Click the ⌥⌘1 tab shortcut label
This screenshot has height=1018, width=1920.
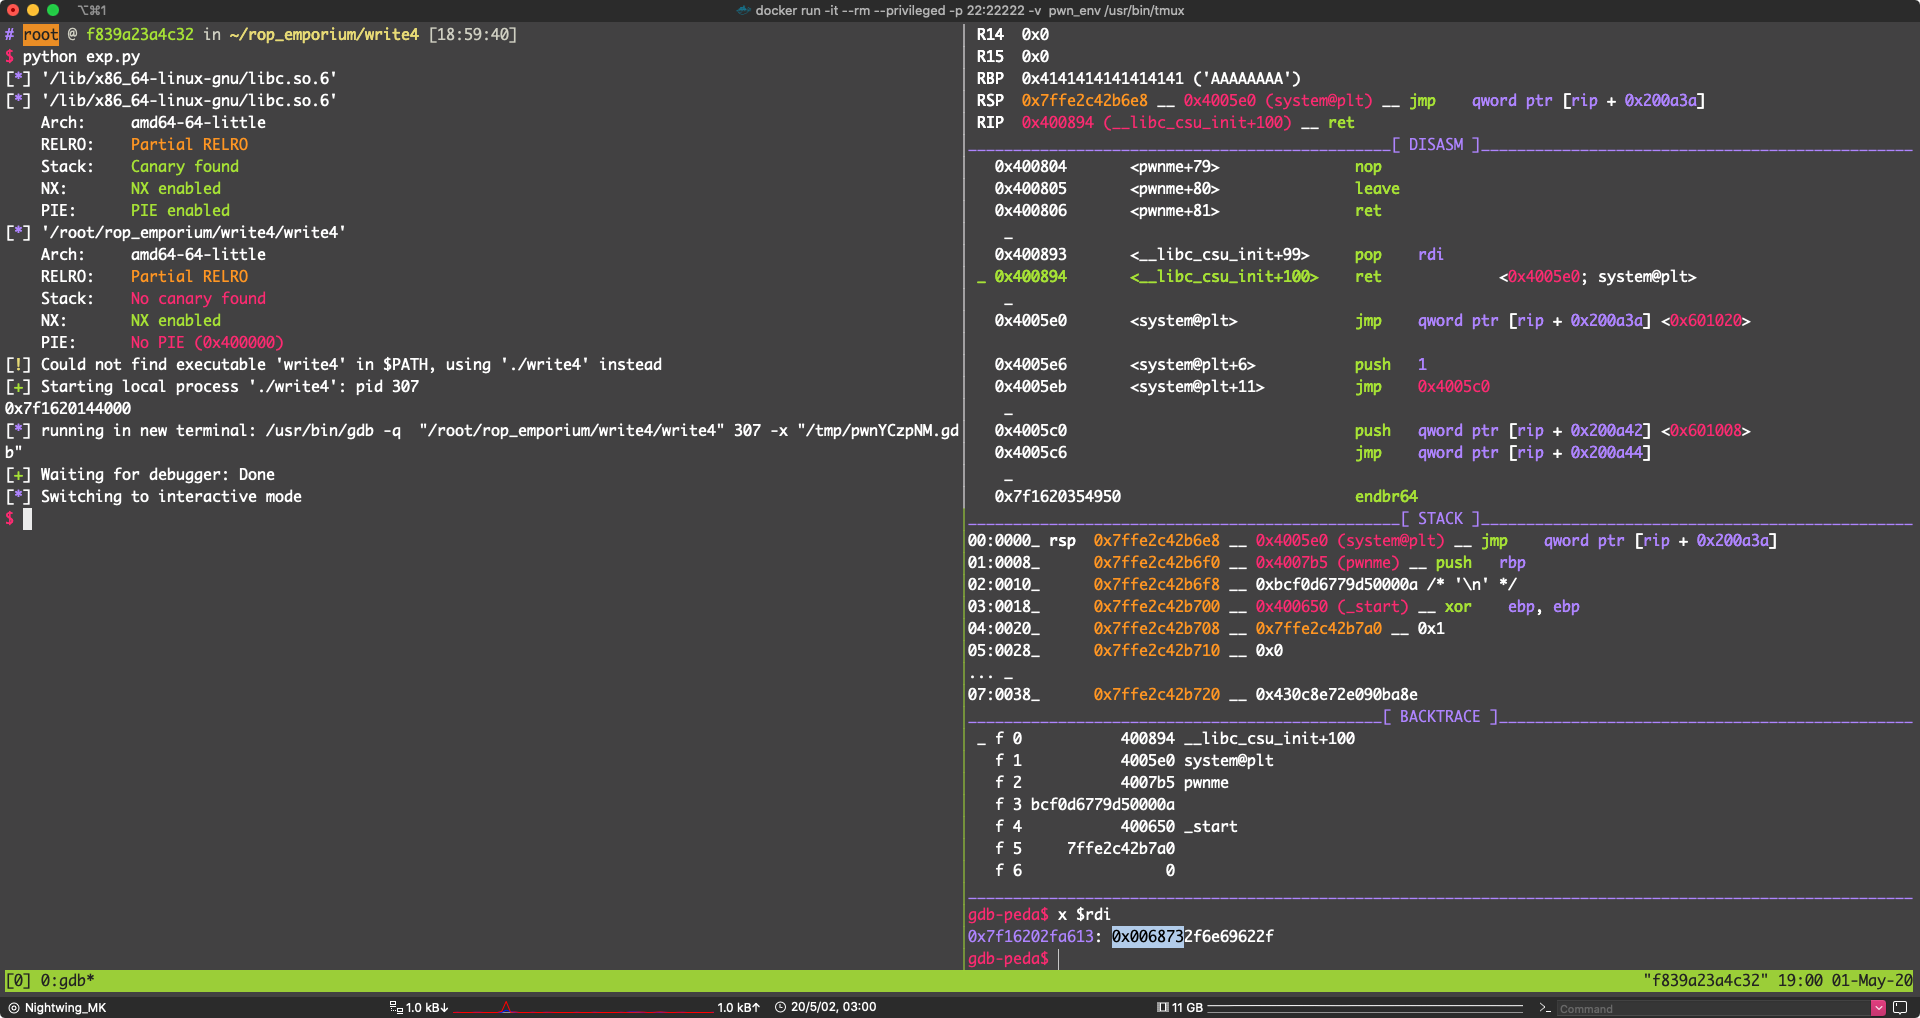(92, 10)
